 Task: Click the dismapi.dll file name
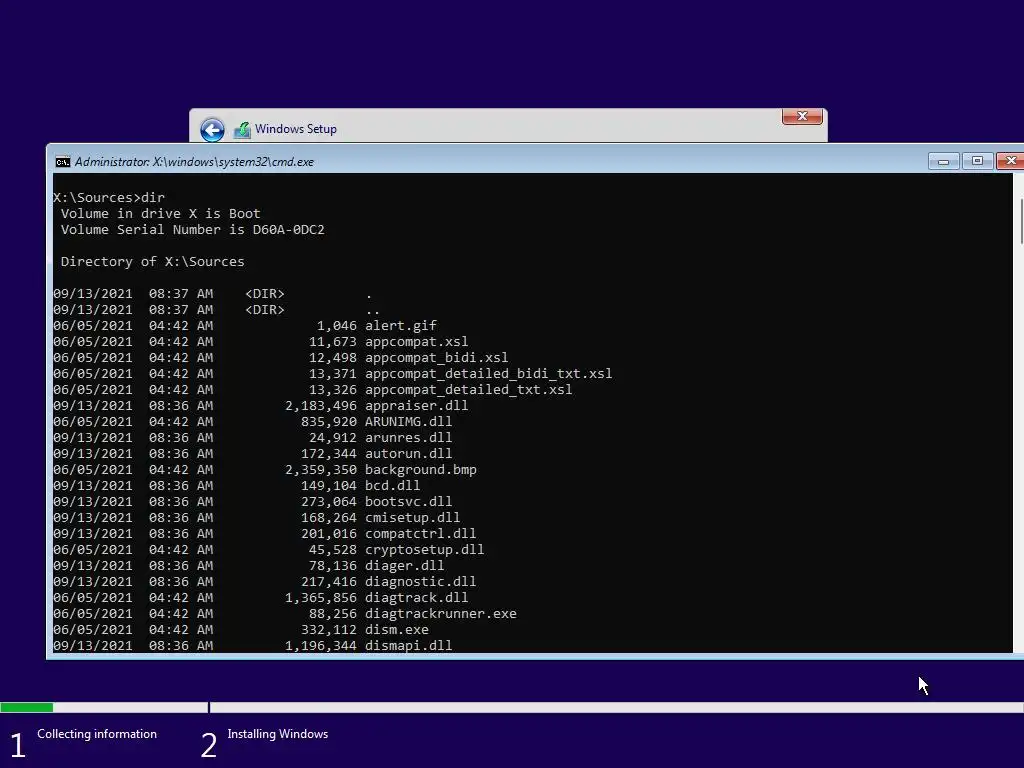(409, 646)
